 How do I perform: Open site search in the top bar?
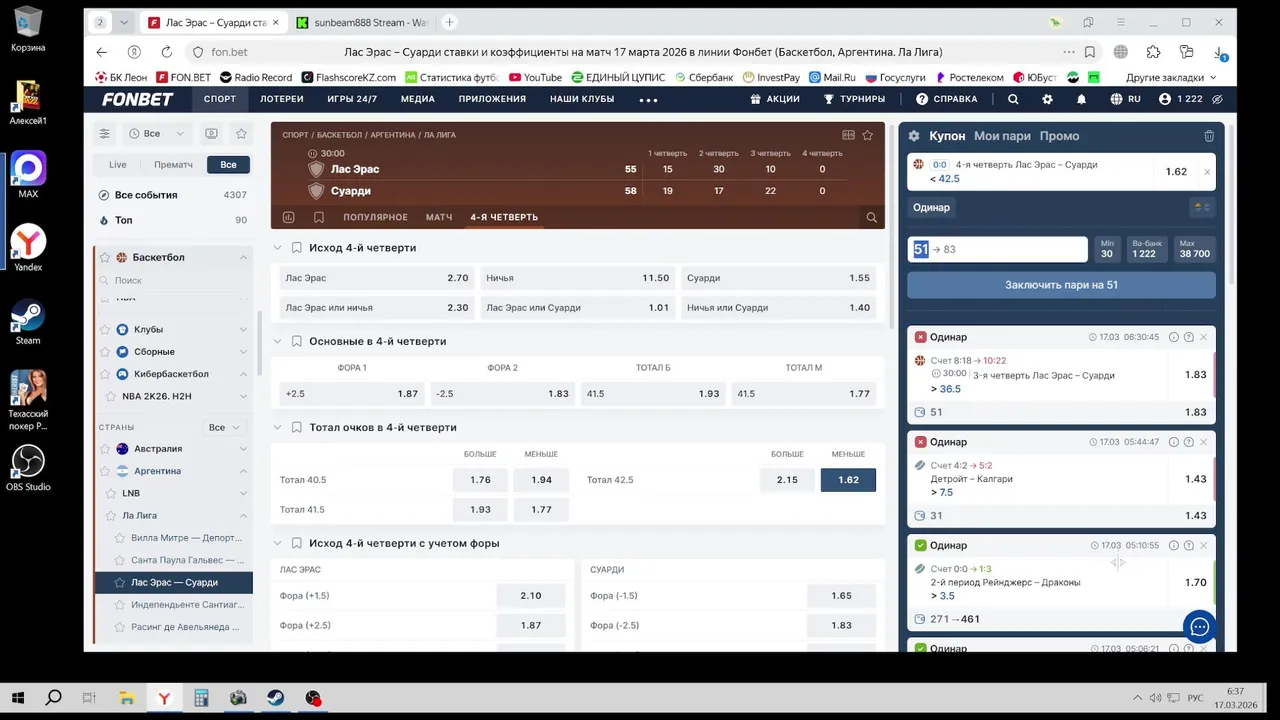[1013, 99]
